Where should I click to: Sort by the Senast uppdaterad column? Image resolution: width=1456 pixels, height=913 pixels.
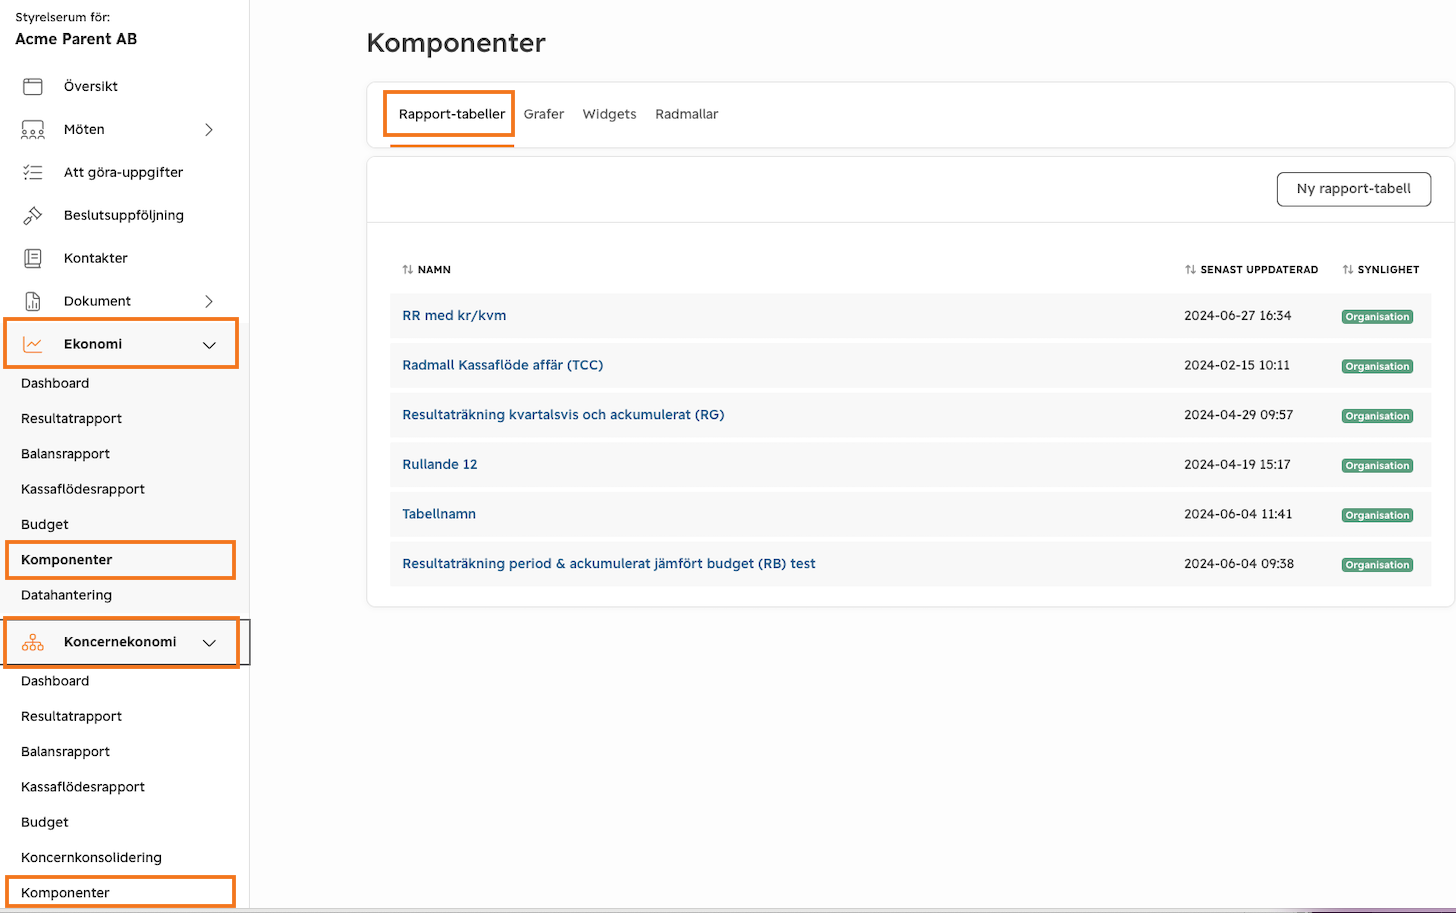[1251, 270]
